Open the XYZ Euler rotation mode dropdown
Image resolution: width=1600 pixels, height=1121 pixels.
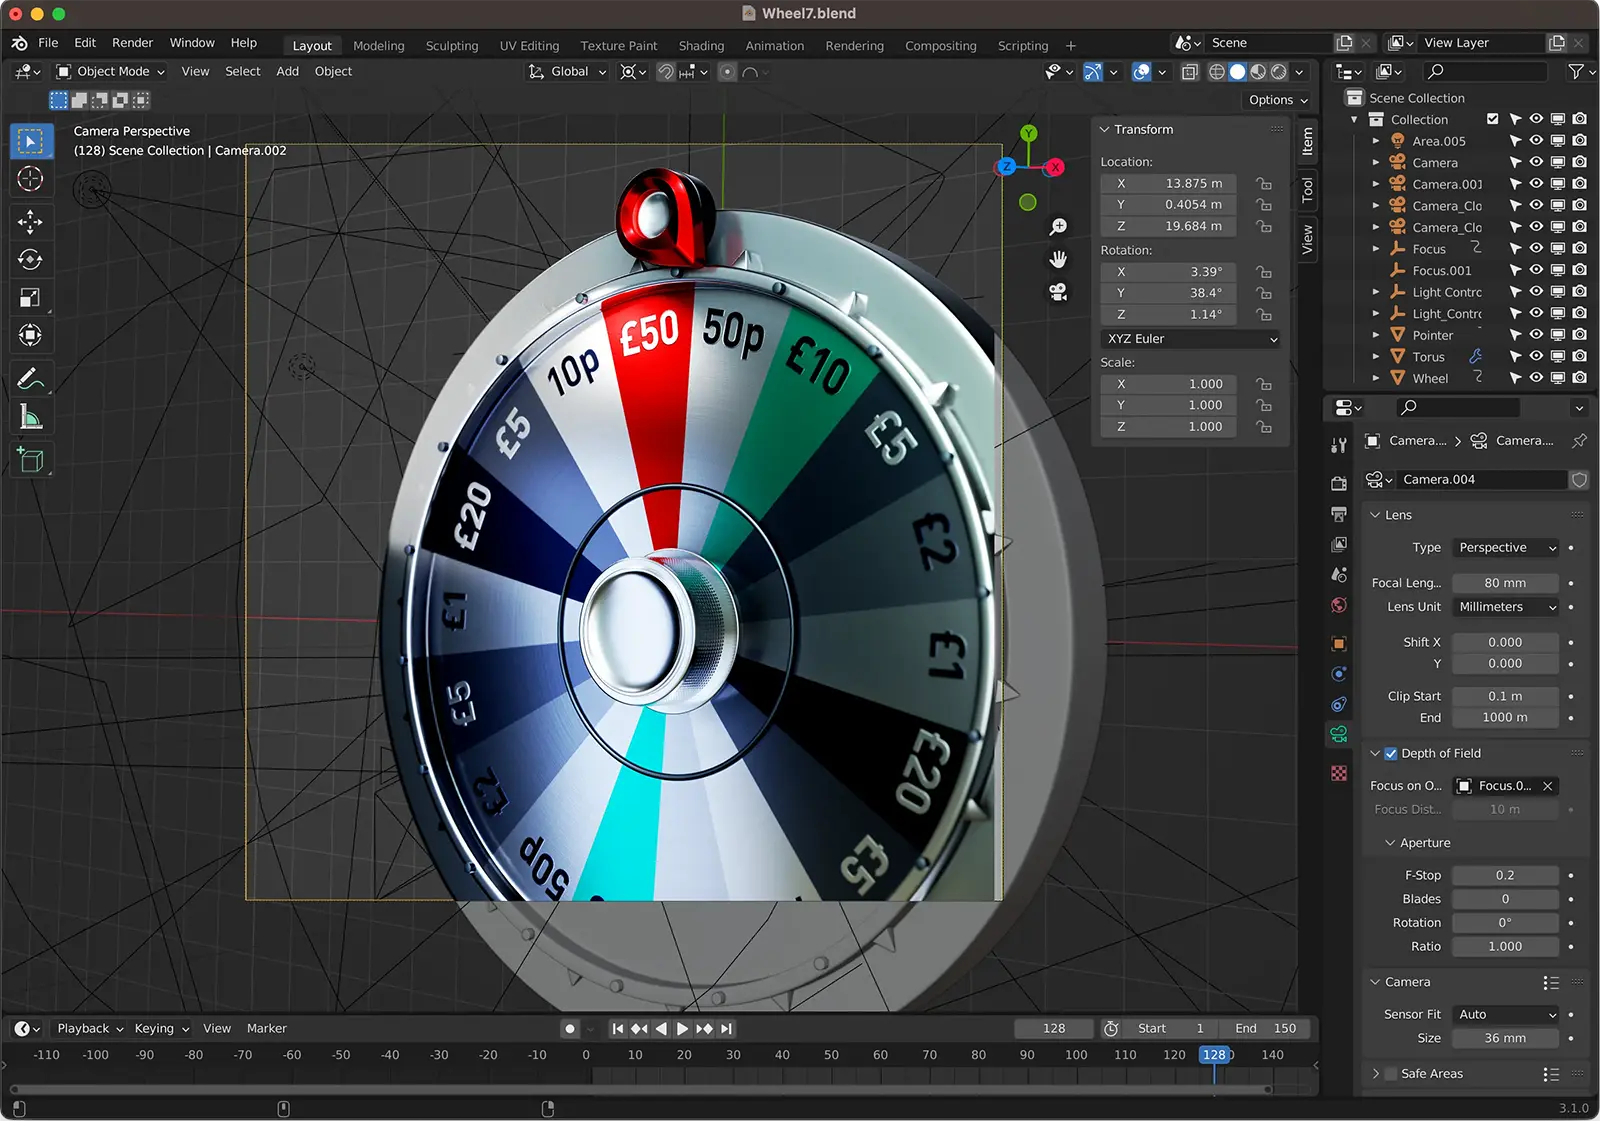click(x=1190, y=339)
